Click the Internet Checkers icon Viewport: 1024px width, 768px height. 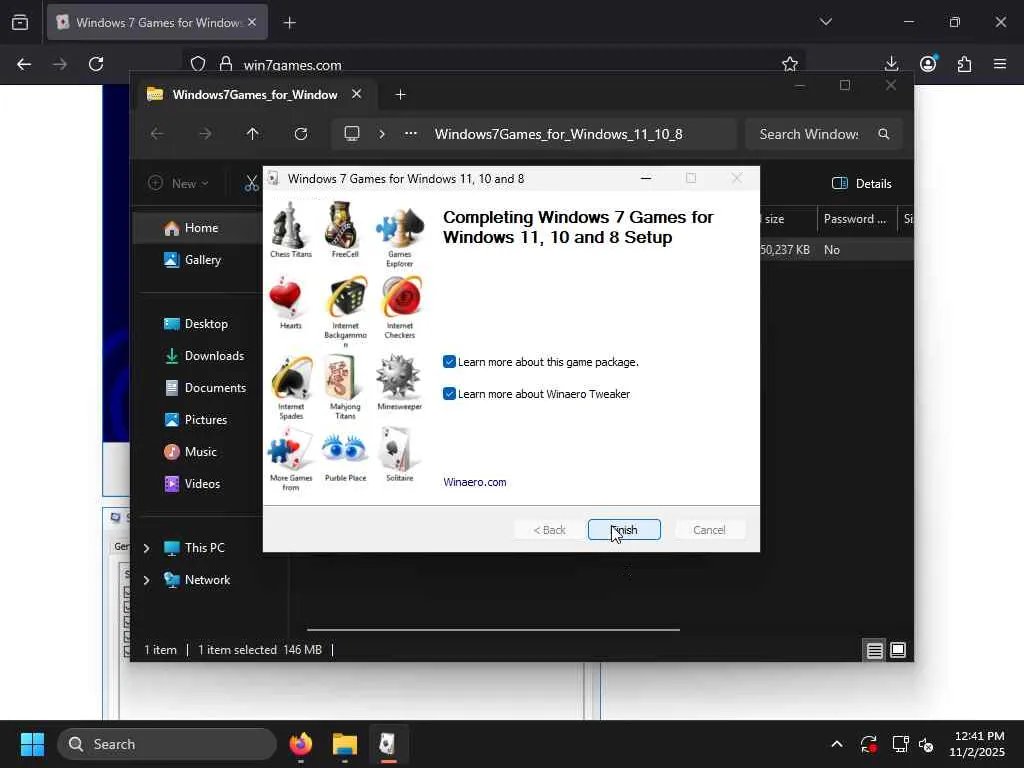(x=401, y=297)
